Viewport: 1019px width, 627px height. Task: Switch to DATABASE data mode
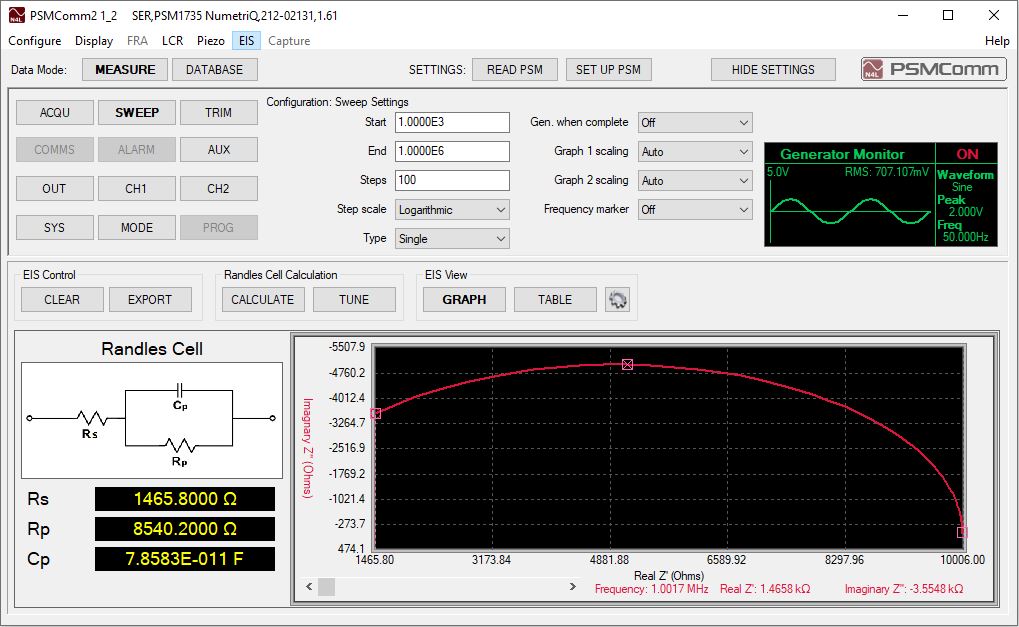pyautogui.click(x=214, y=69)
